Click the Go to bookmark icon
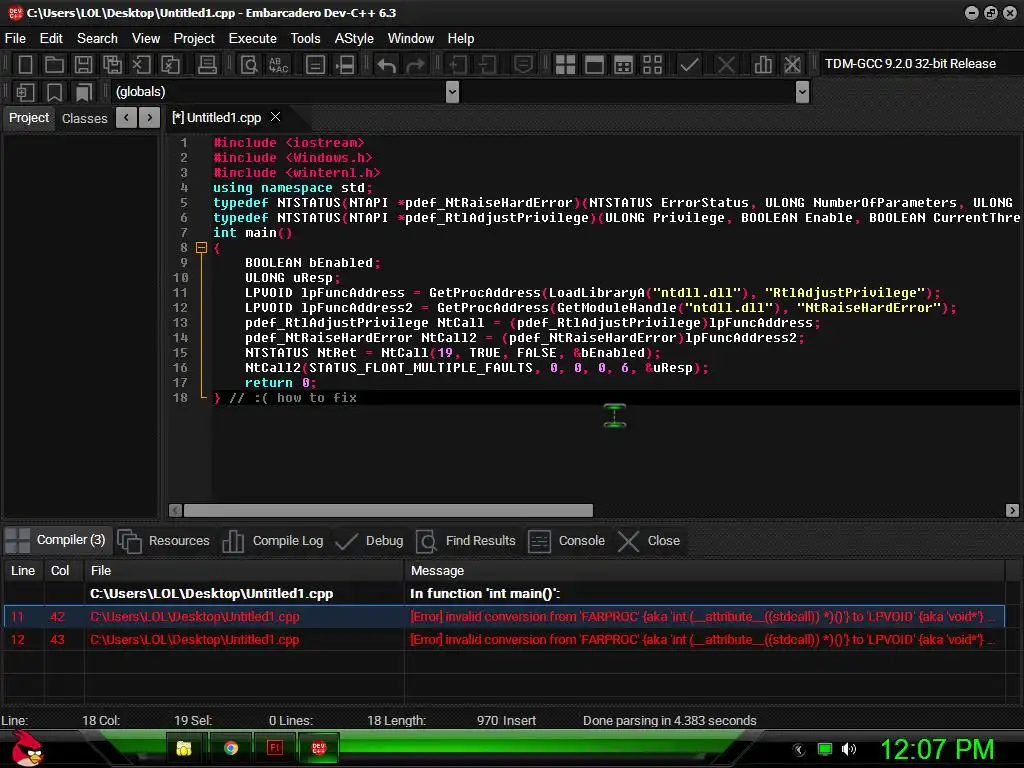 click(83, 92)
